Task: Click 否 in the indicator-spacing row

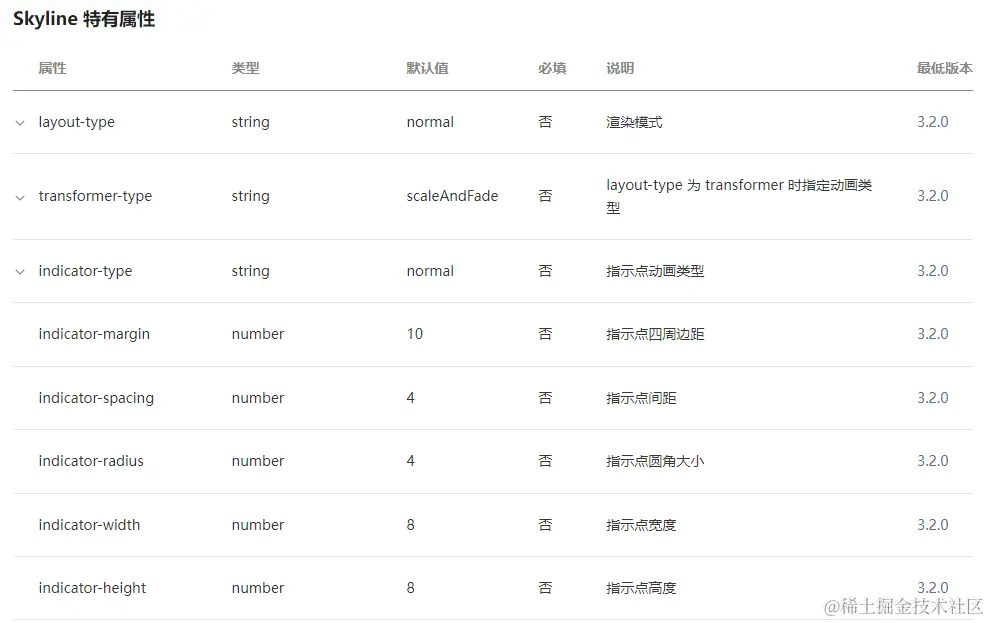Action: tap(546, 398)
